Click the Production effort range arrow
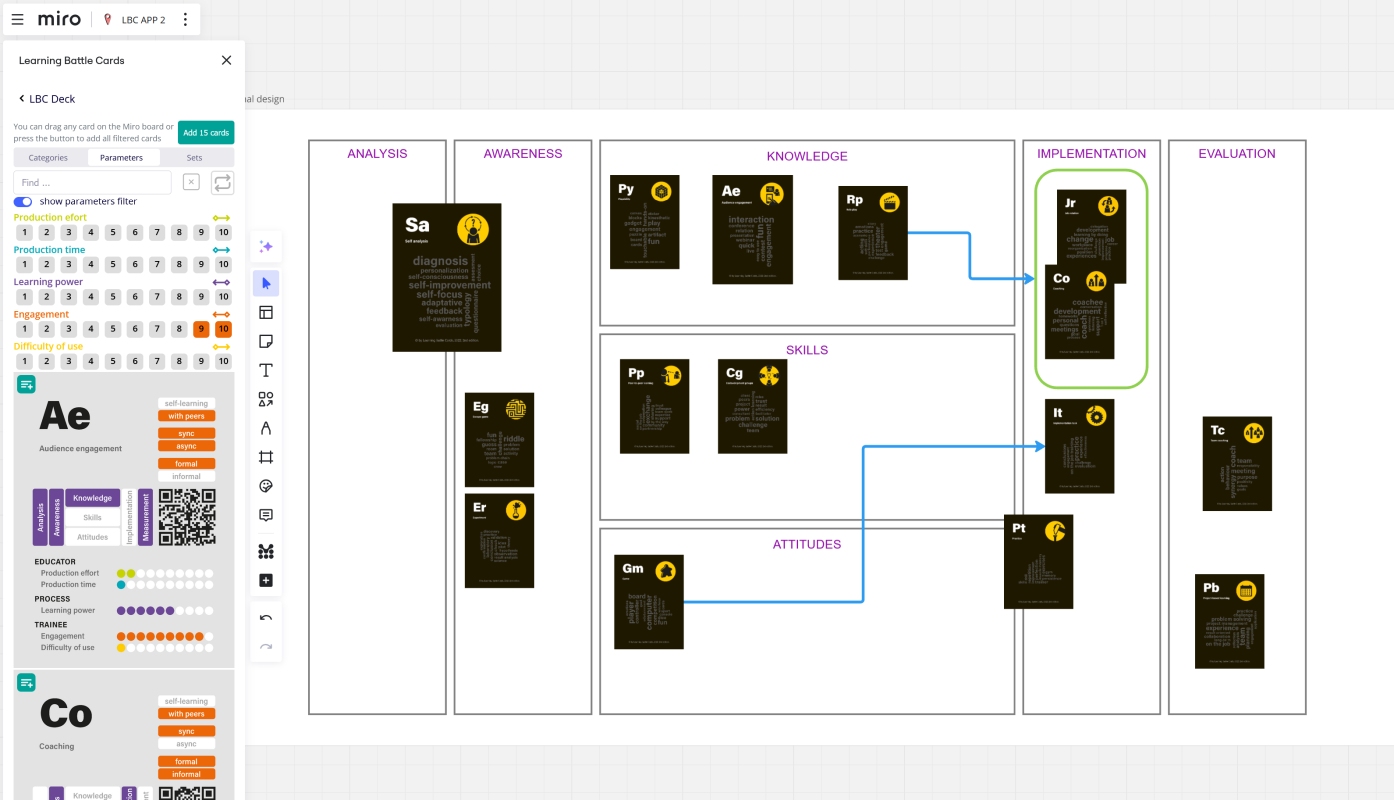 pos(222,218)
